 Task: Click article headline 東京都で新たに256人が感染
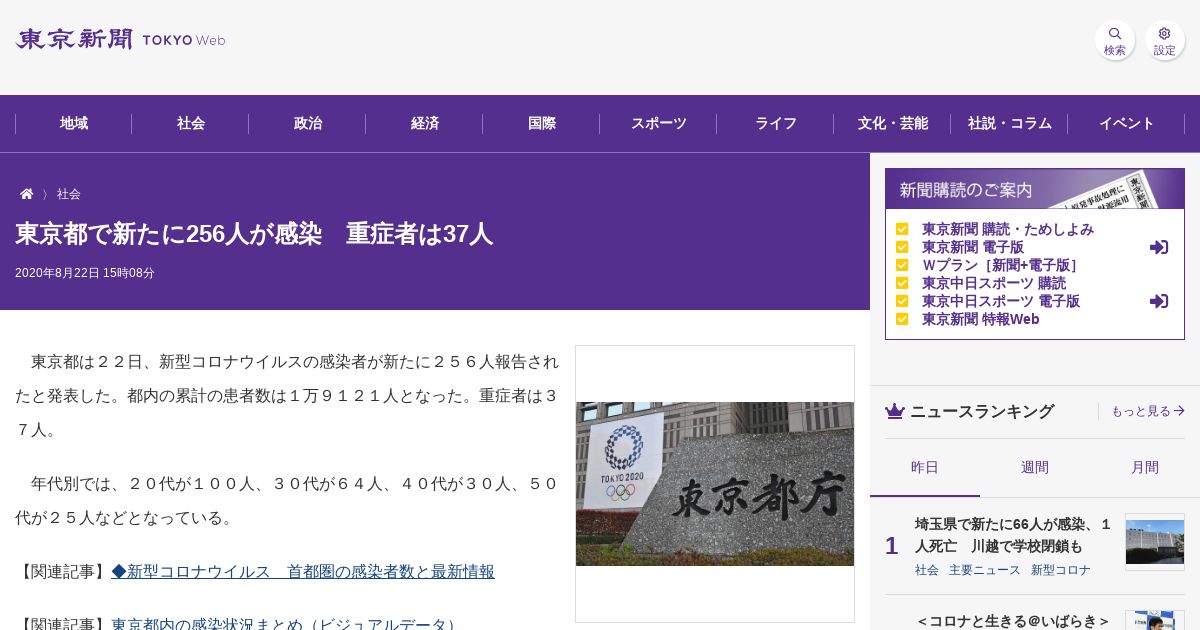pos(254,234)
